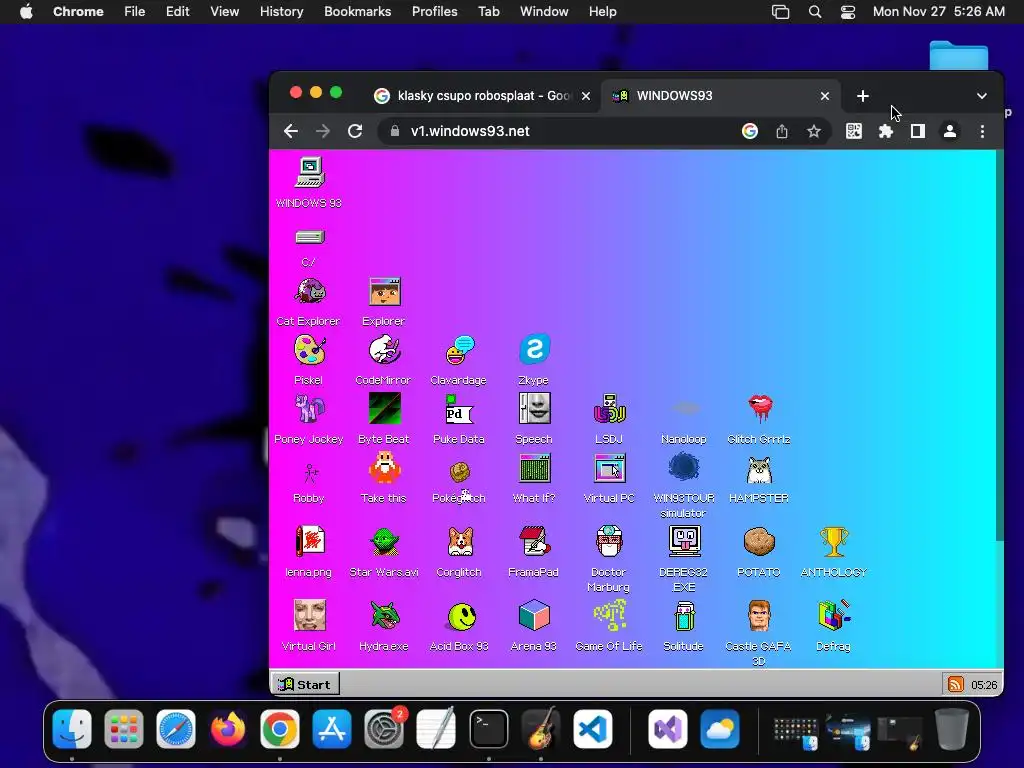Open Poney Jockey icon
1024x768 pixels.
click(310, 409)
